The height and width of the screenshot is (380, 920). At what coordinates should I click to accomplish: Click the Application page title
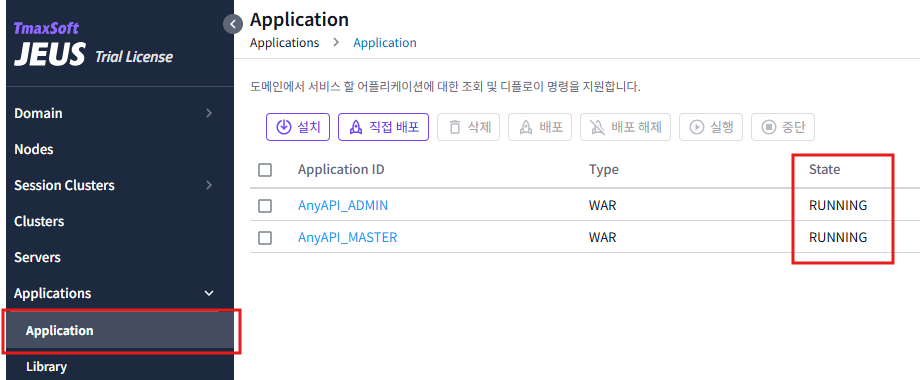(x=299, y=19)
